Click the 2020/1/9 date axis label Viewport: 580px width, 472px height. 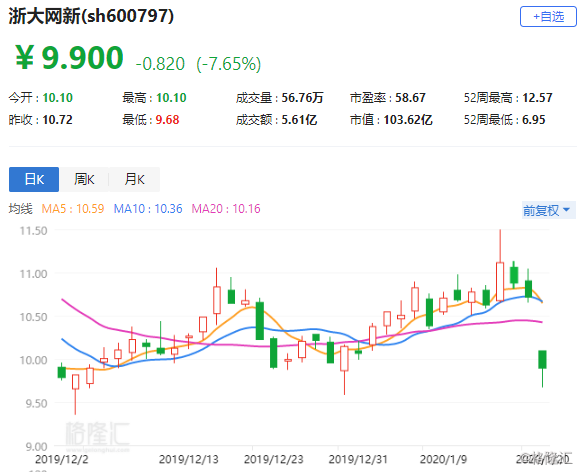[443, 459]
